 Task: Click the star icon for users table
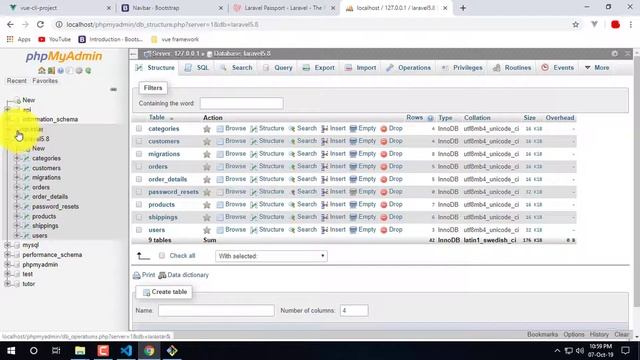[x=207, y=230]
